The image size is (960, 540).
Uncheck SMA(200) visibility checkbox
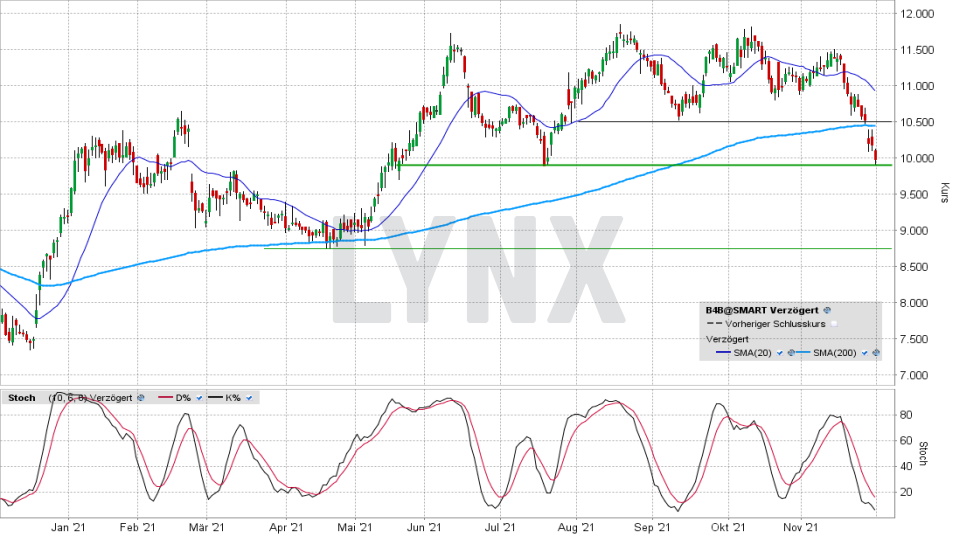(x=864, y=353)
